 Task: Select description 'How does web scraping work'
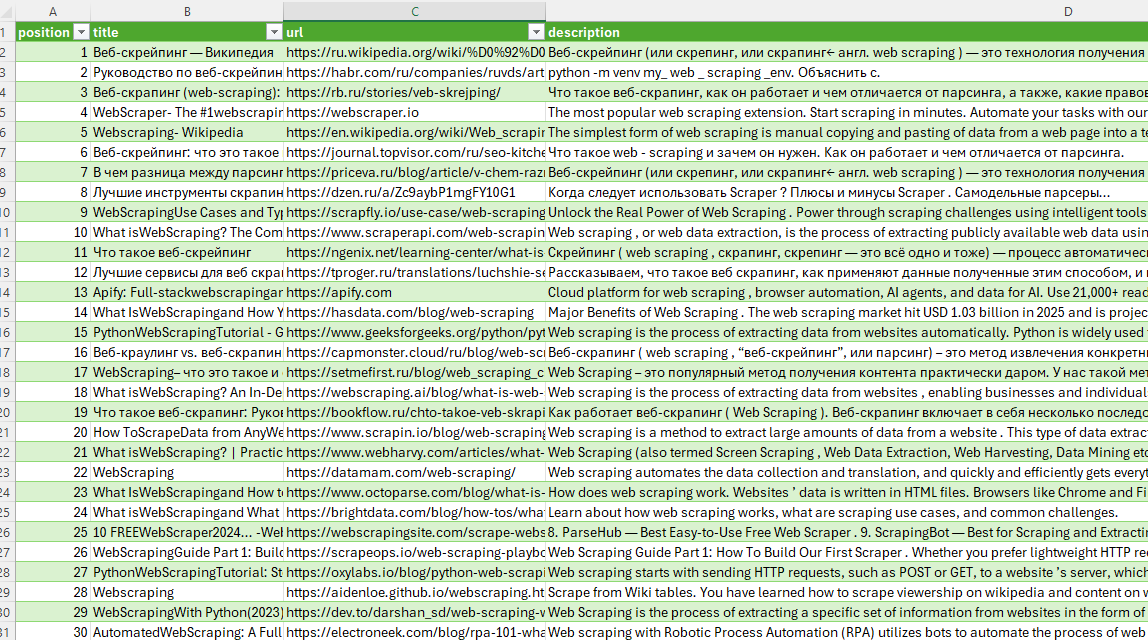[x=847, y=493]
